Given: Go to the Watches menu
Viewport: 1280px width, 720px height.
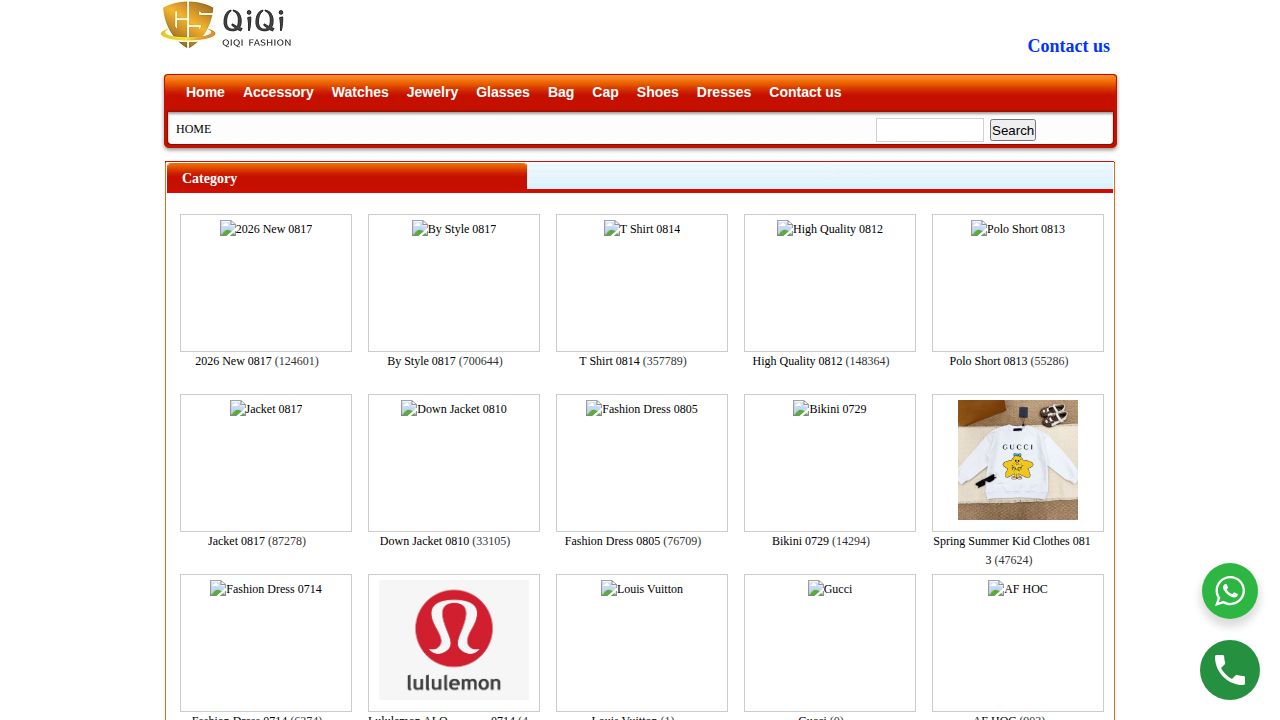Looking at the screenshot, I should pyautogui.click(x=360, y=92).
